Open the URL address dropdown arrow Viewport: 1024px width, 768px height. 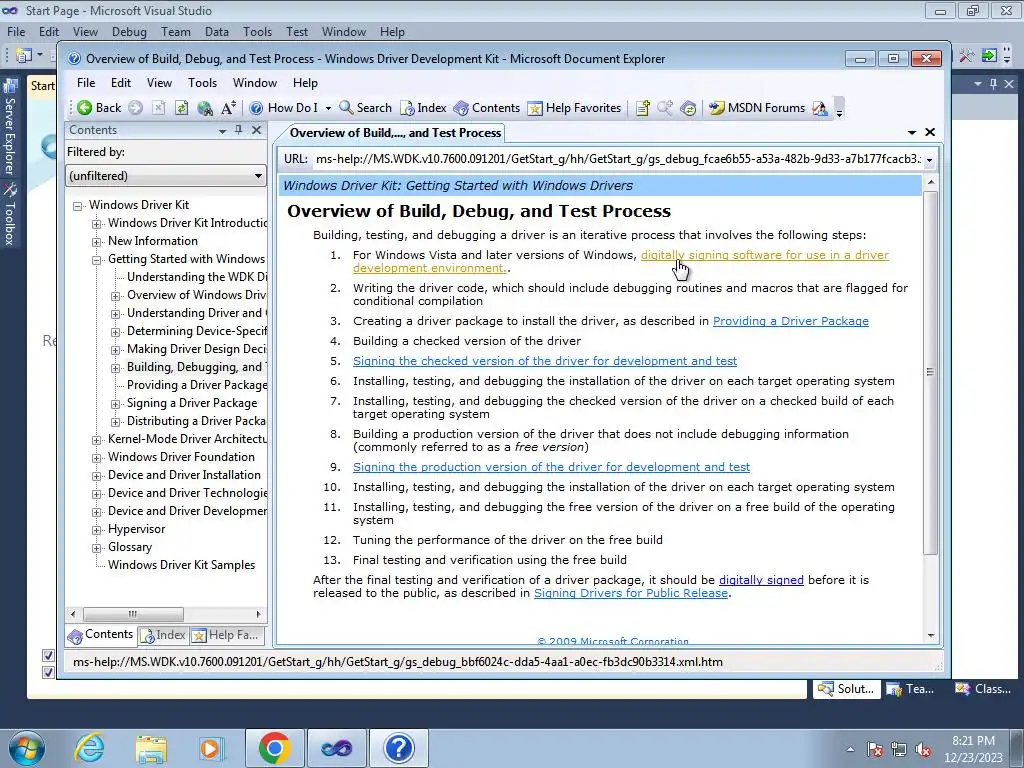(x=929, y=159)
